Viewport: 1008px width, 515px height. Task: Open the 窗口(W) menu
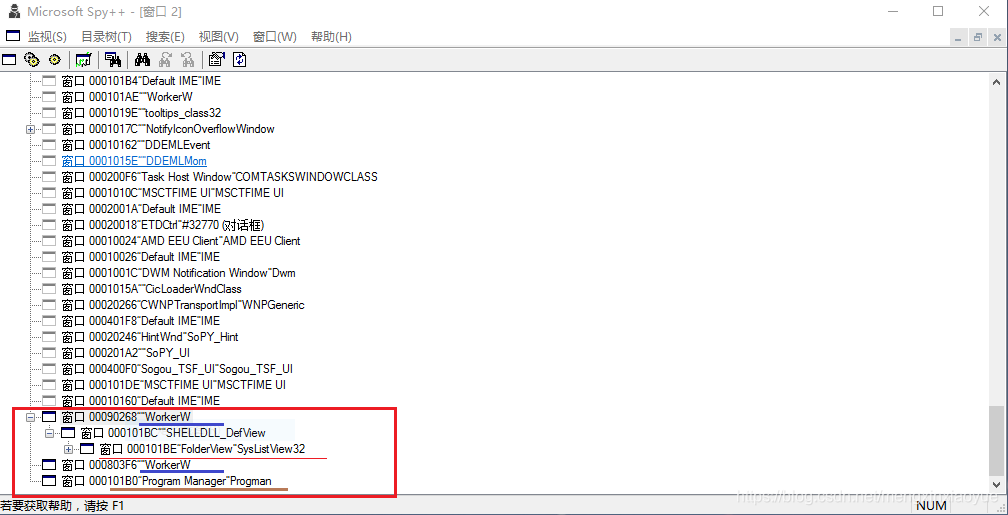point(275,37)
